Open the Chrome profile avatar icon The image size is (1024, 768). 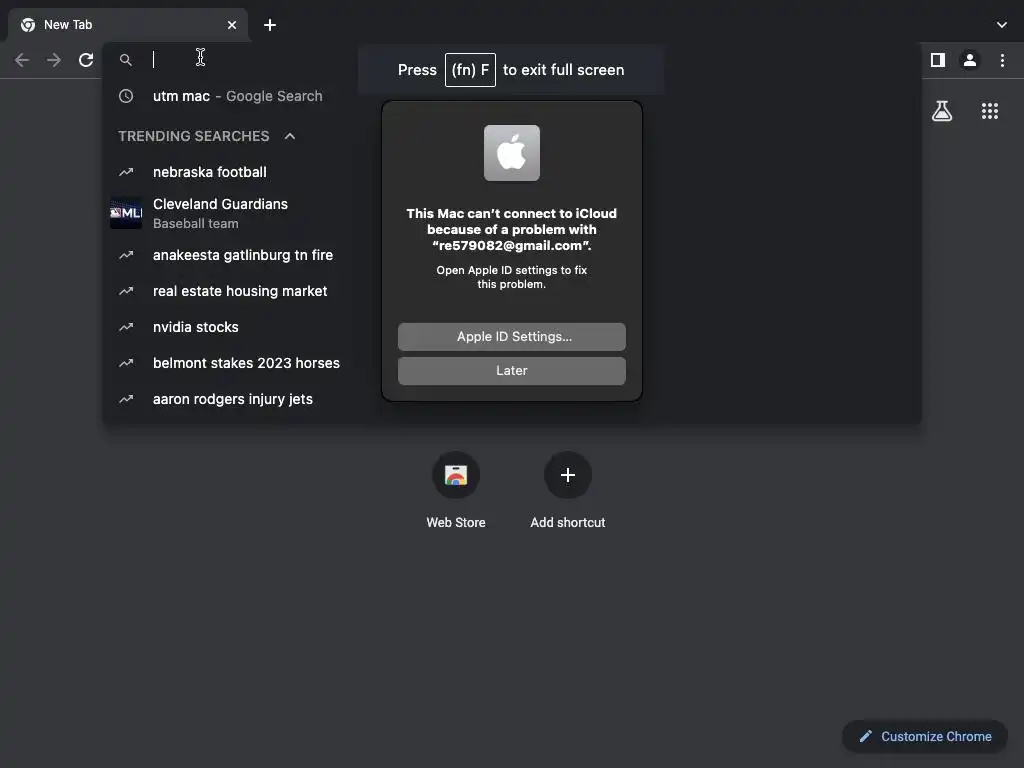pyautogui.click(x=970, y=60)
